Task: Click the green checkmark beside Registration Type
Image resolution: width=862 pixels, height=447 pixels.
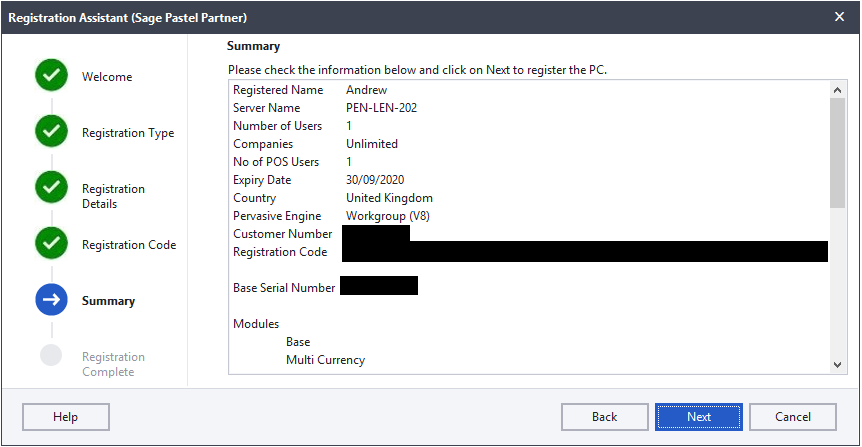Action: point(52,131)
